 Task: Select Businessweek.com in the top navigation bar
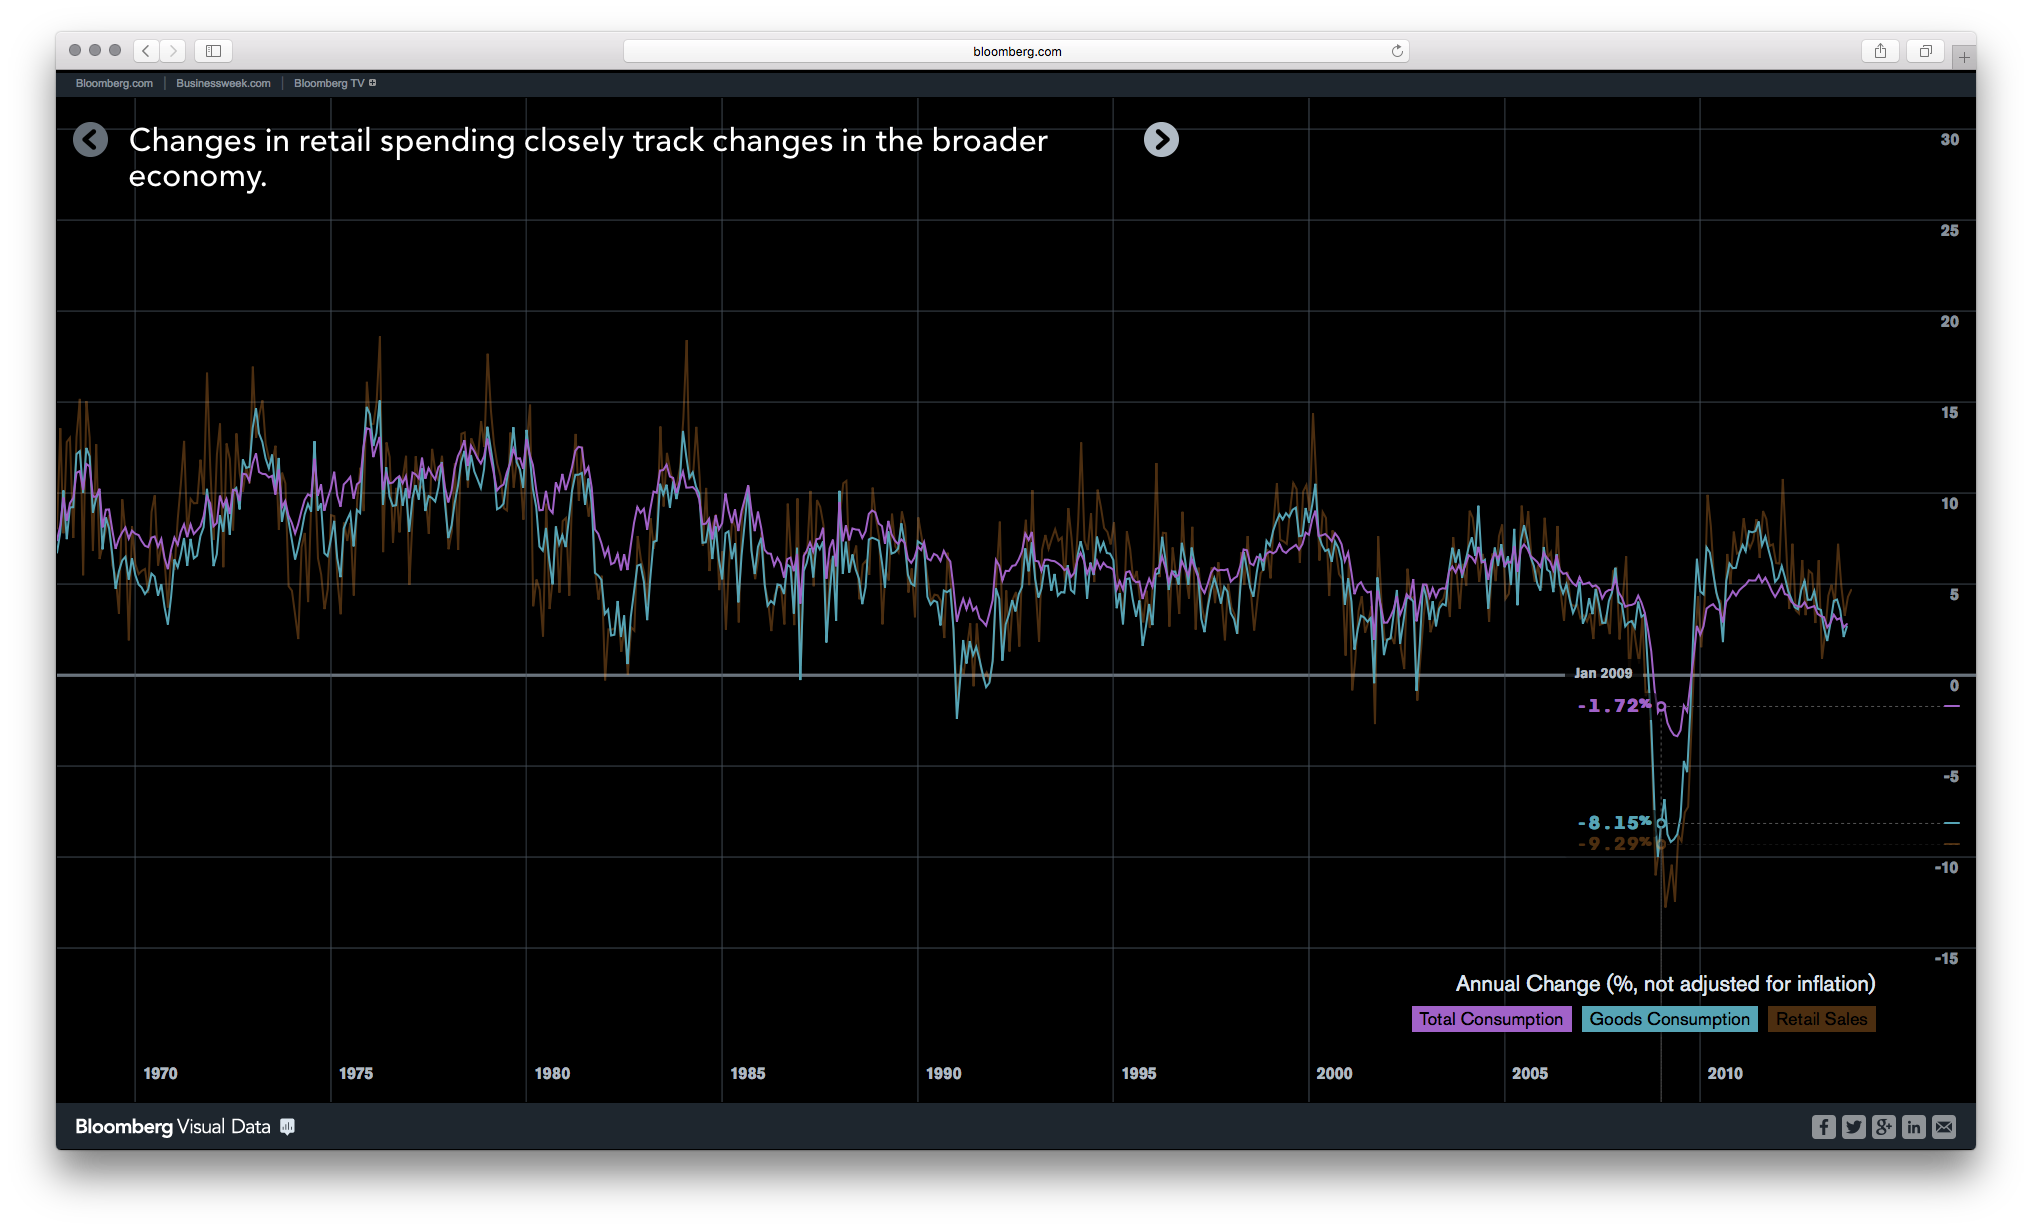coord(222,83)
